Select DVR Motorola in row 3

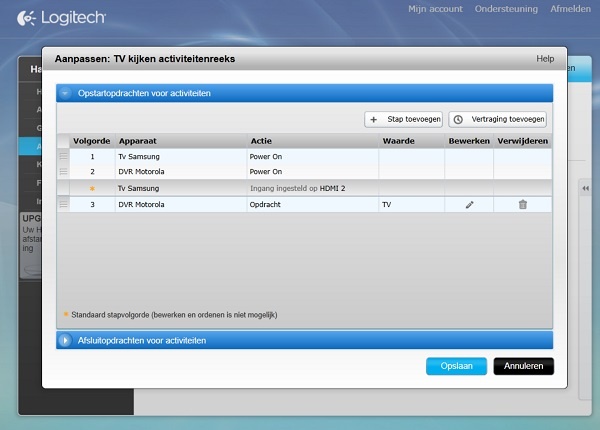pos(141,205)
